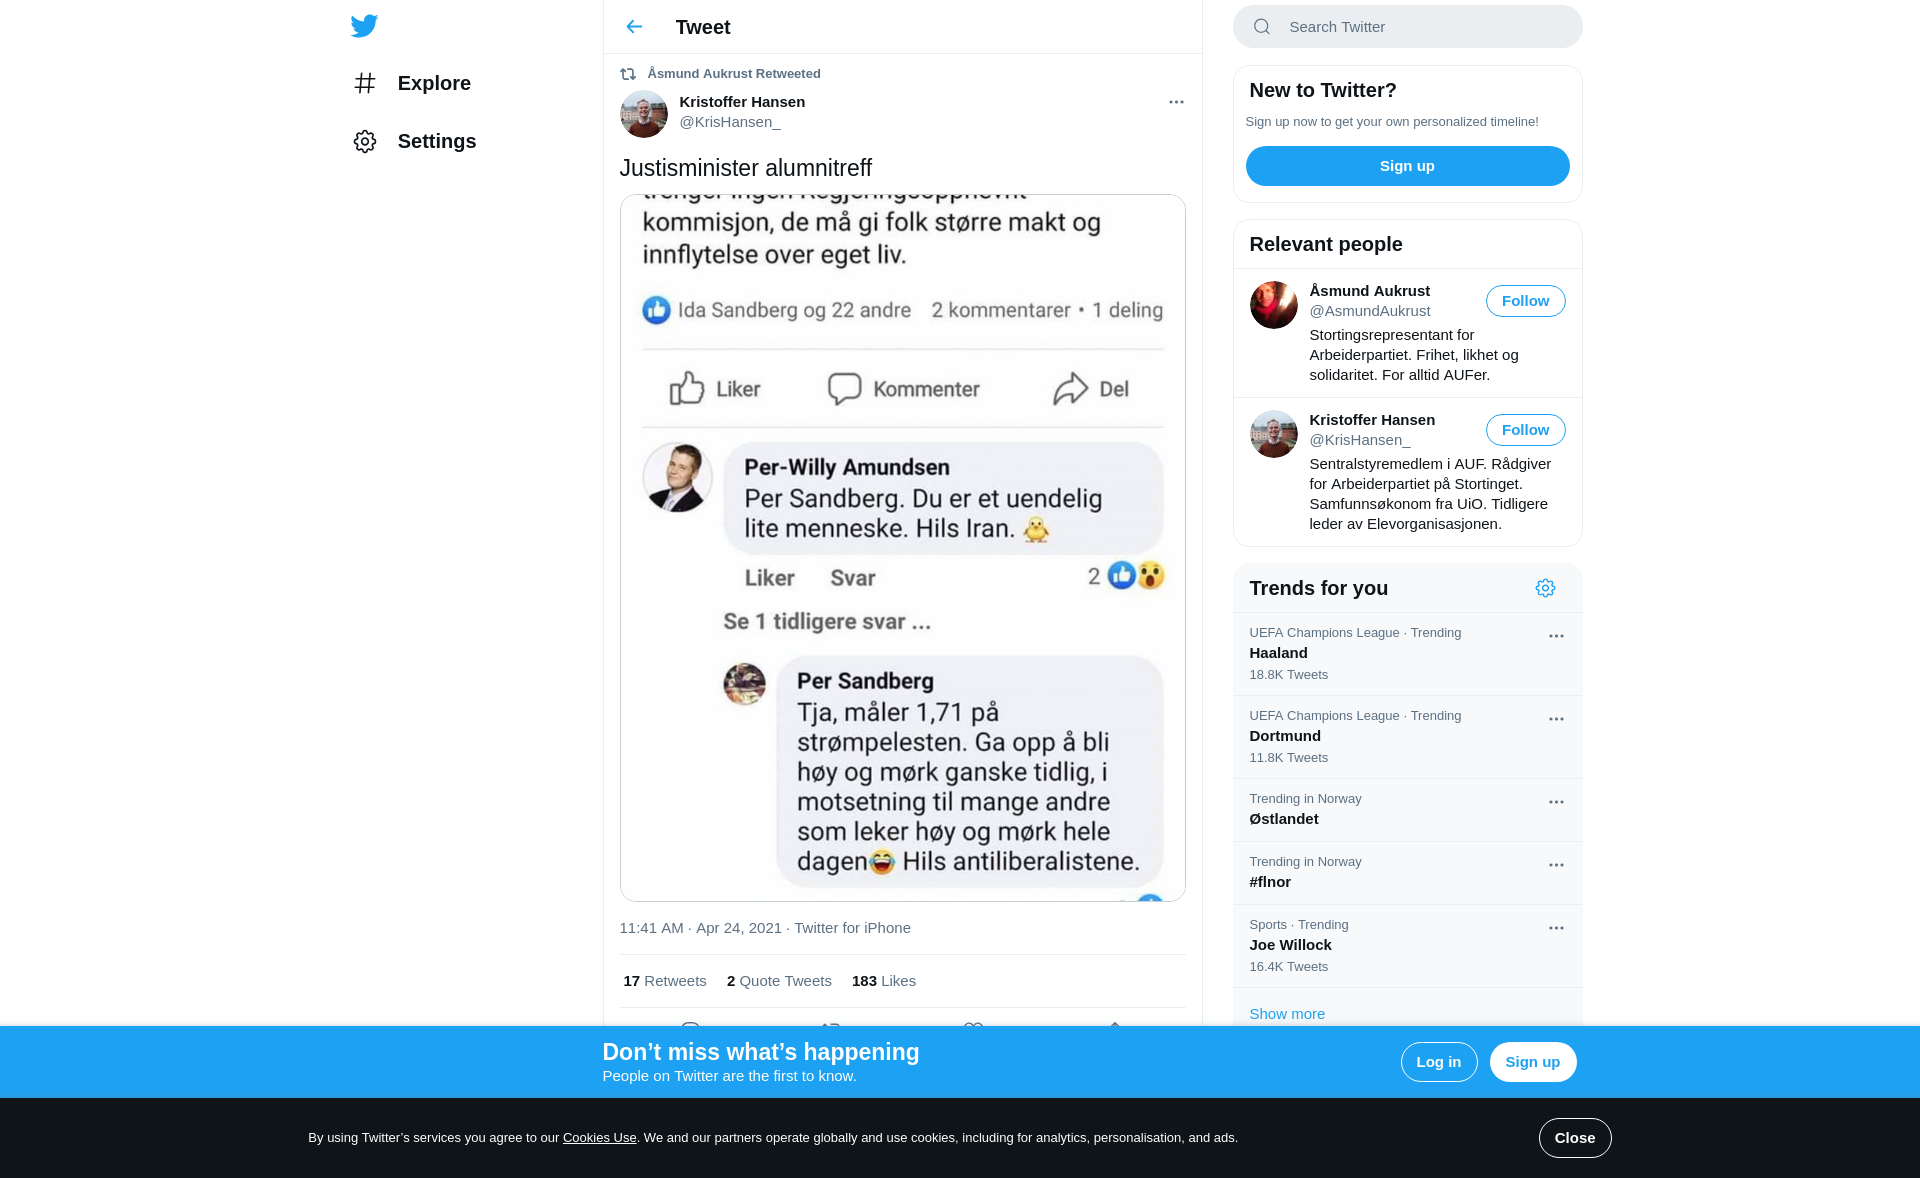Open the Facebook screenshot image

click(x=902, y=548)
